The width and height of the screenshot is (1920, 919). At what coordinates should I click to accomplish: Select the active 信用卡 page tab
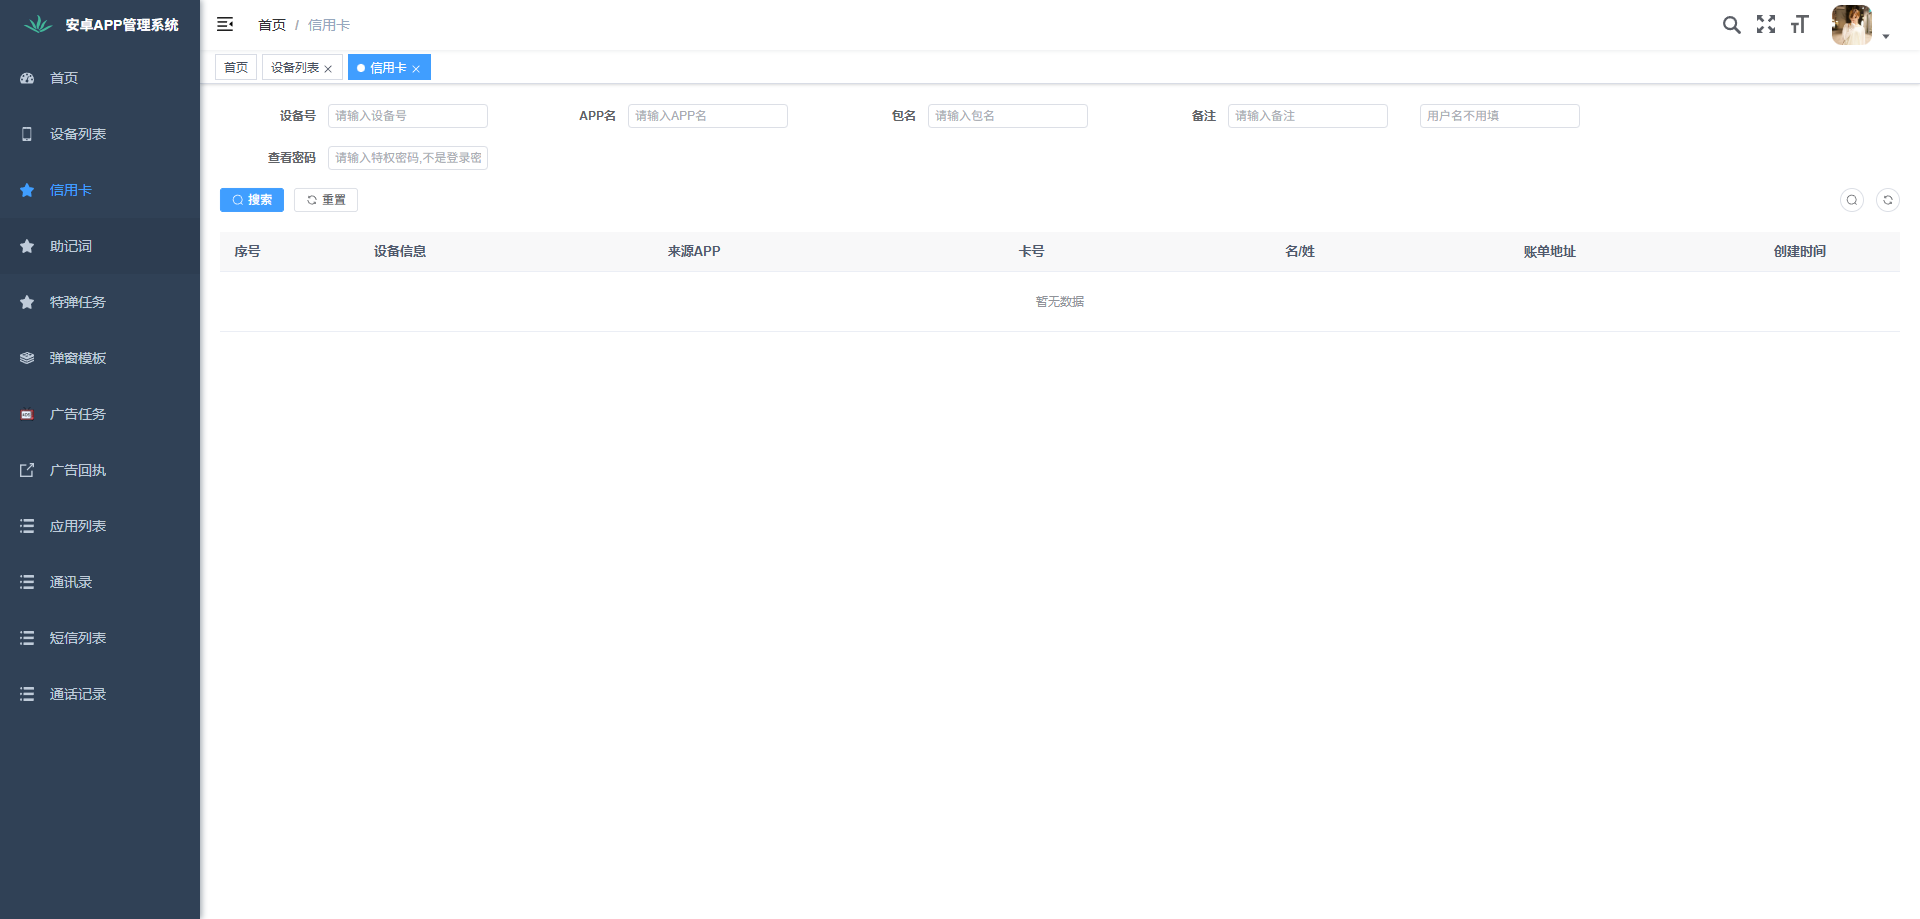click(x=388, y=67)
